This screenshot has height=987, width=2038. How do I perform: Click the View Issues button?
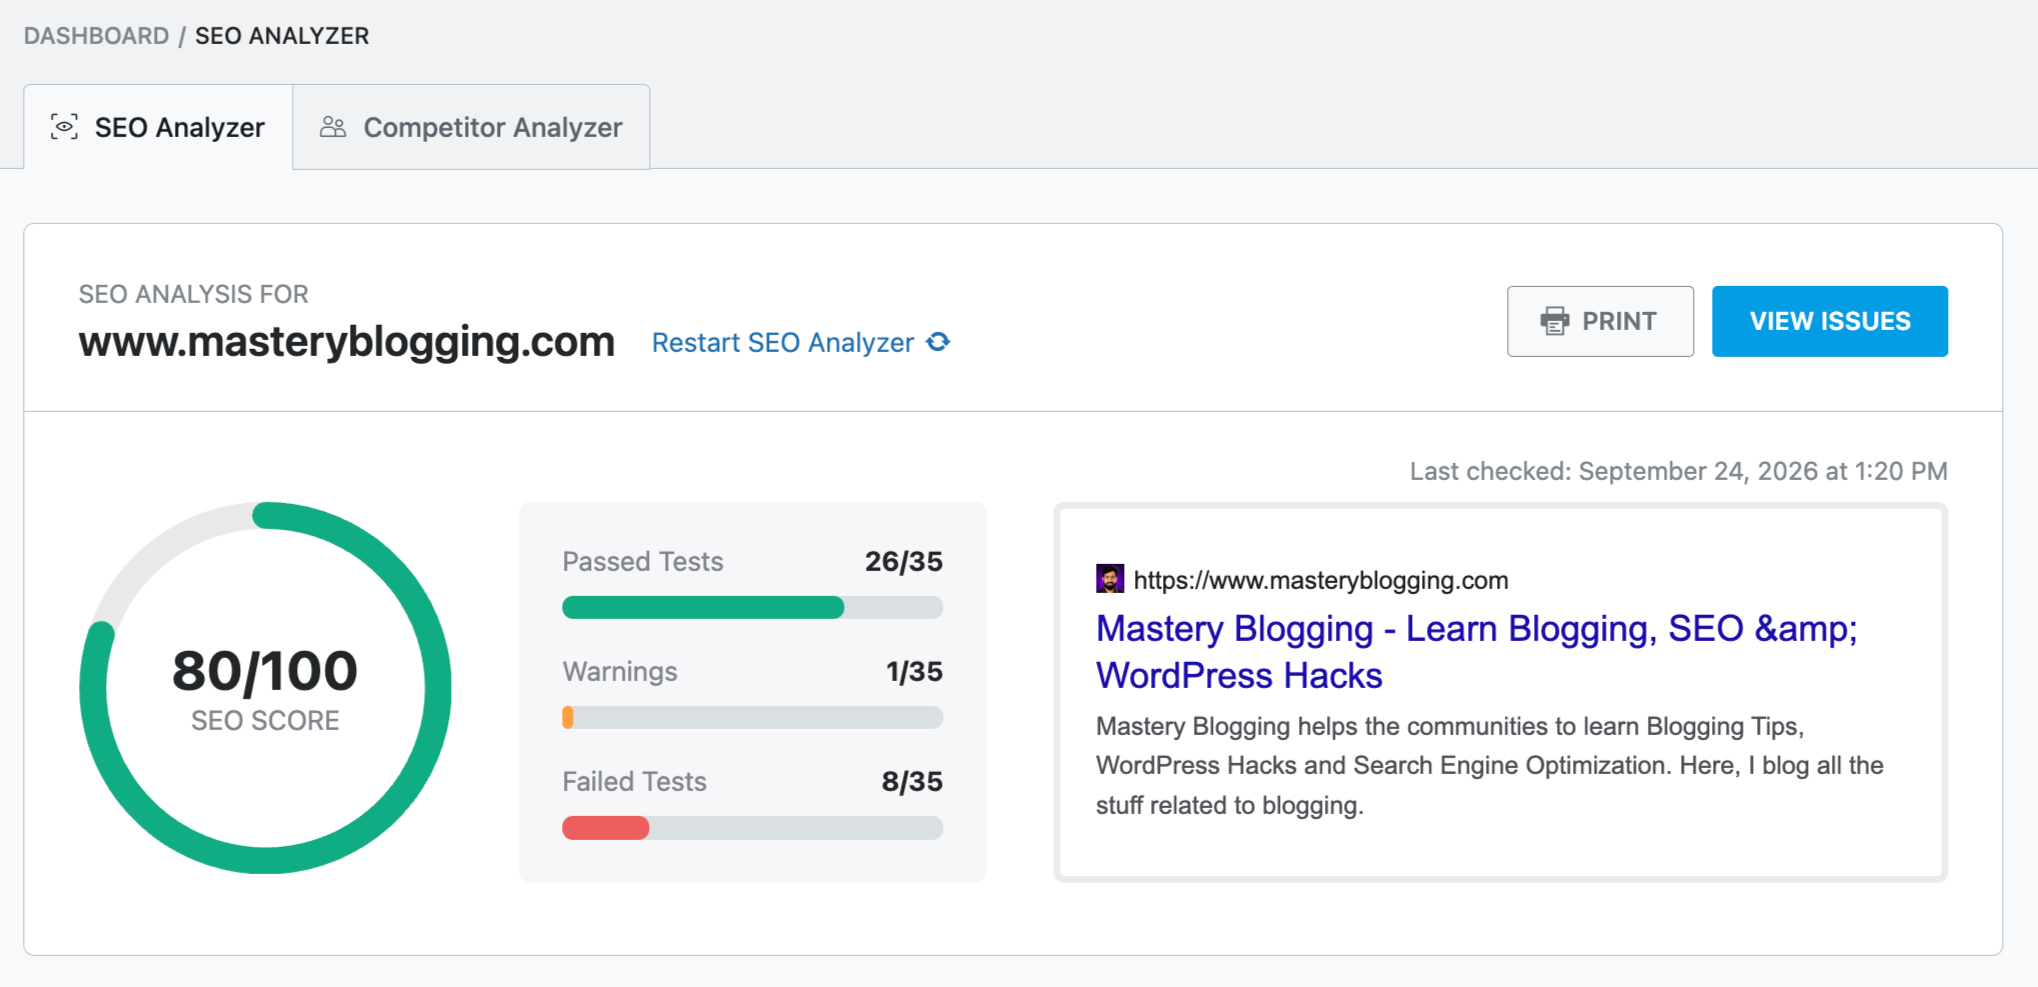pos(1830,321)
